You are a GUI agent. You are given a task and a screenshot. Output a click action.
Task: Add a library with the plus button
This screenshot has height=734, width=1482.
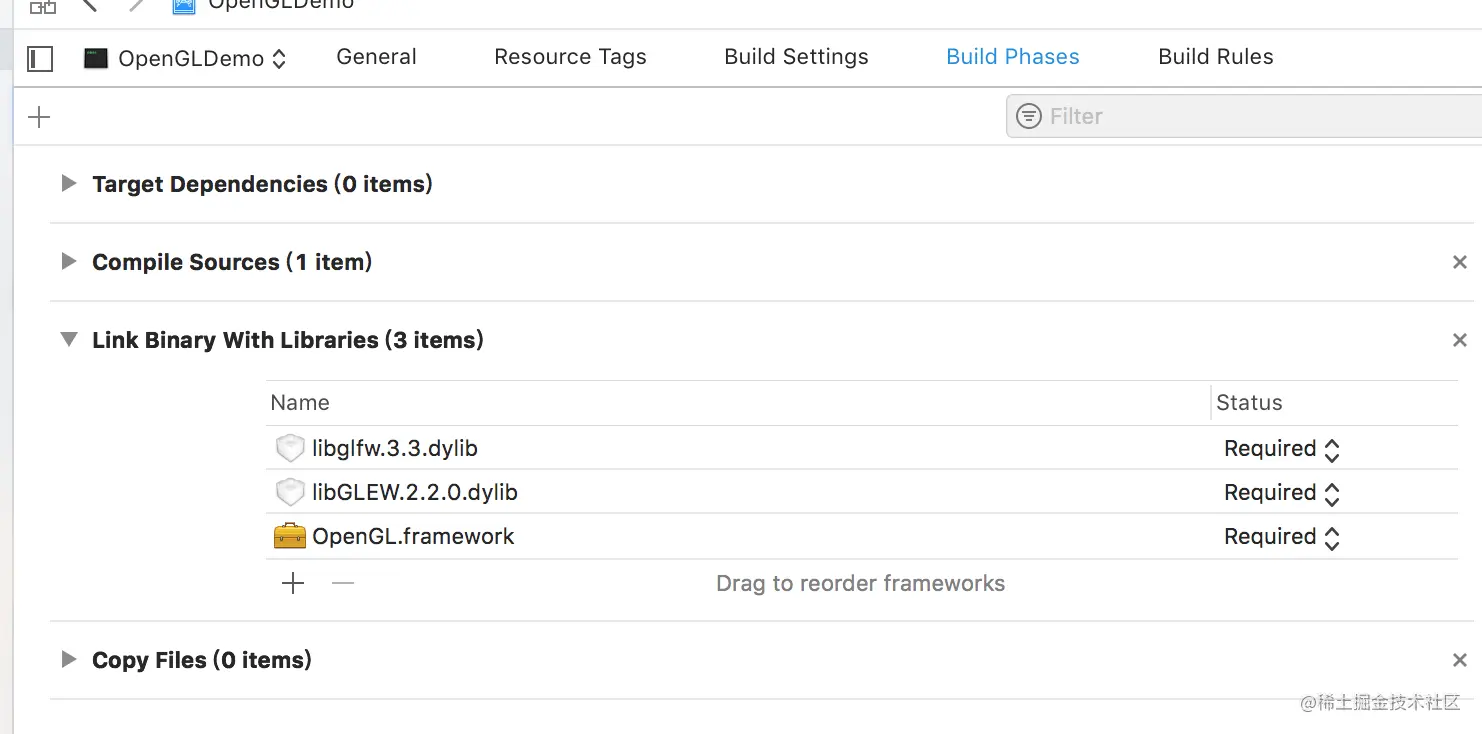pyautogui.click(x=293, y=583)
